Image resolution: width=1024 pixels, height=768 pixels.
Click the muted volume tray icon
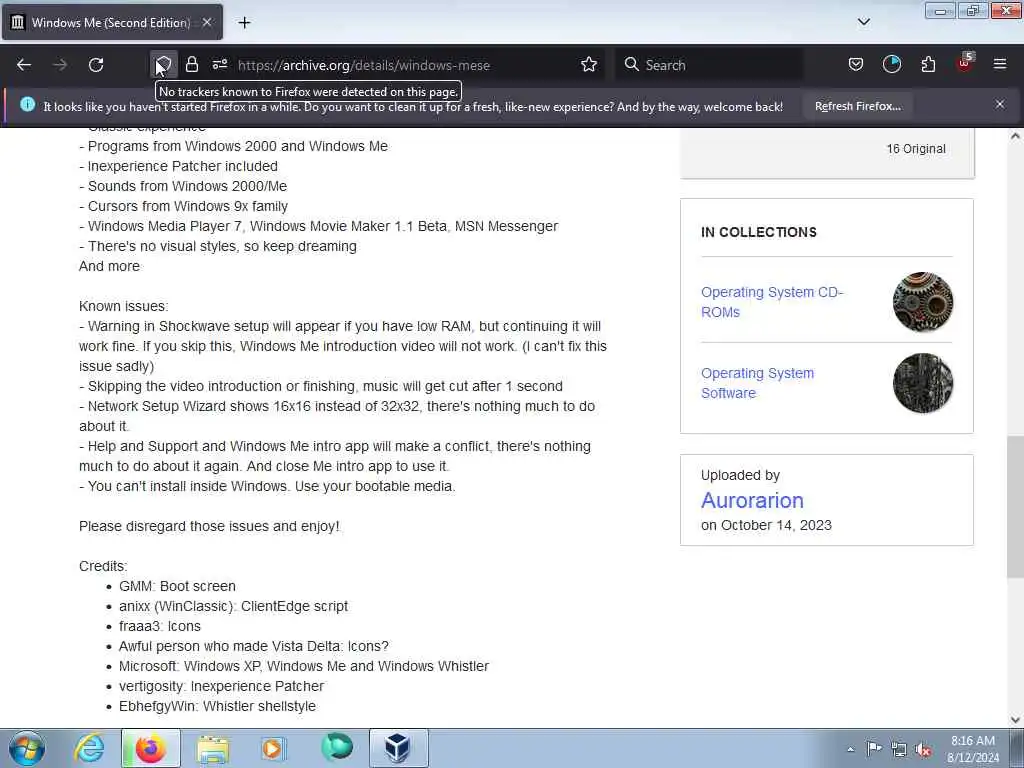pyautogui.click(x=923, y=750)
